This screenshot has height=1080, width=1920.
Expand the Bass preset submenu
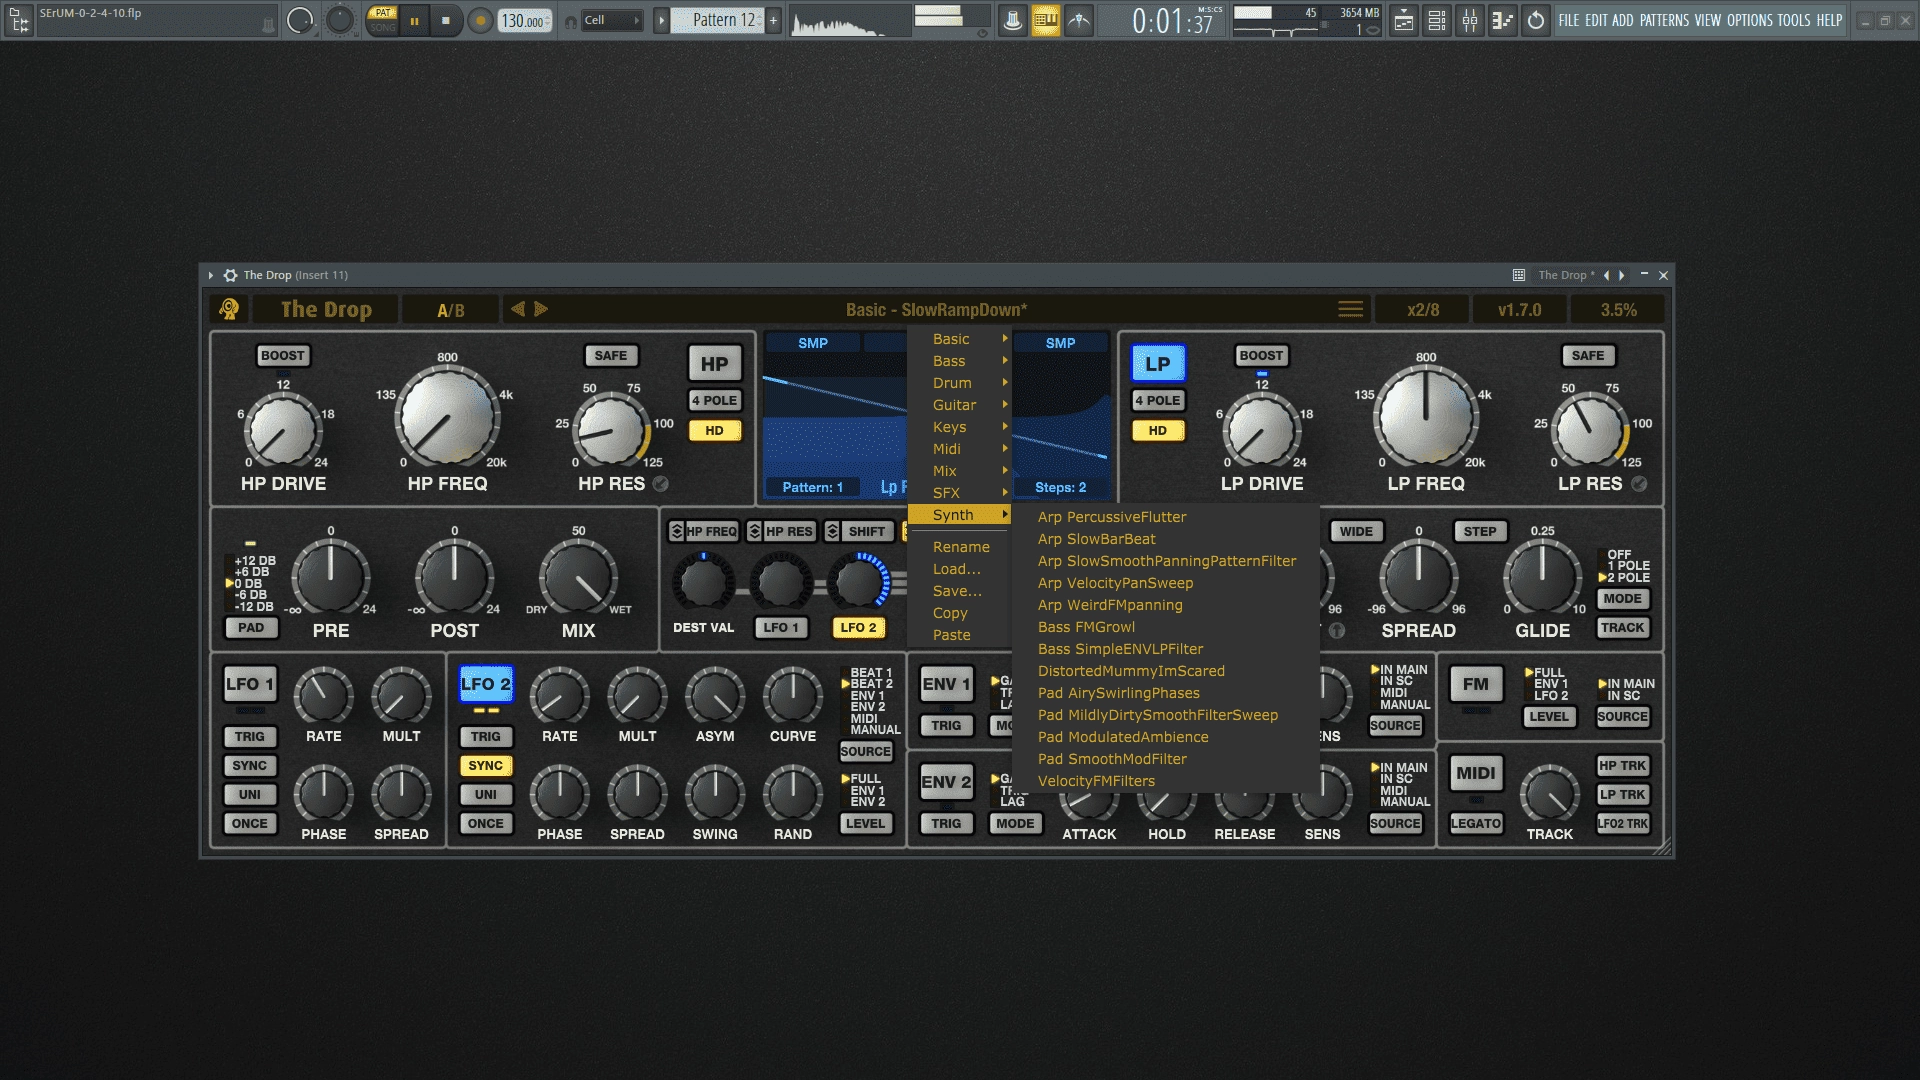point(959,361)
